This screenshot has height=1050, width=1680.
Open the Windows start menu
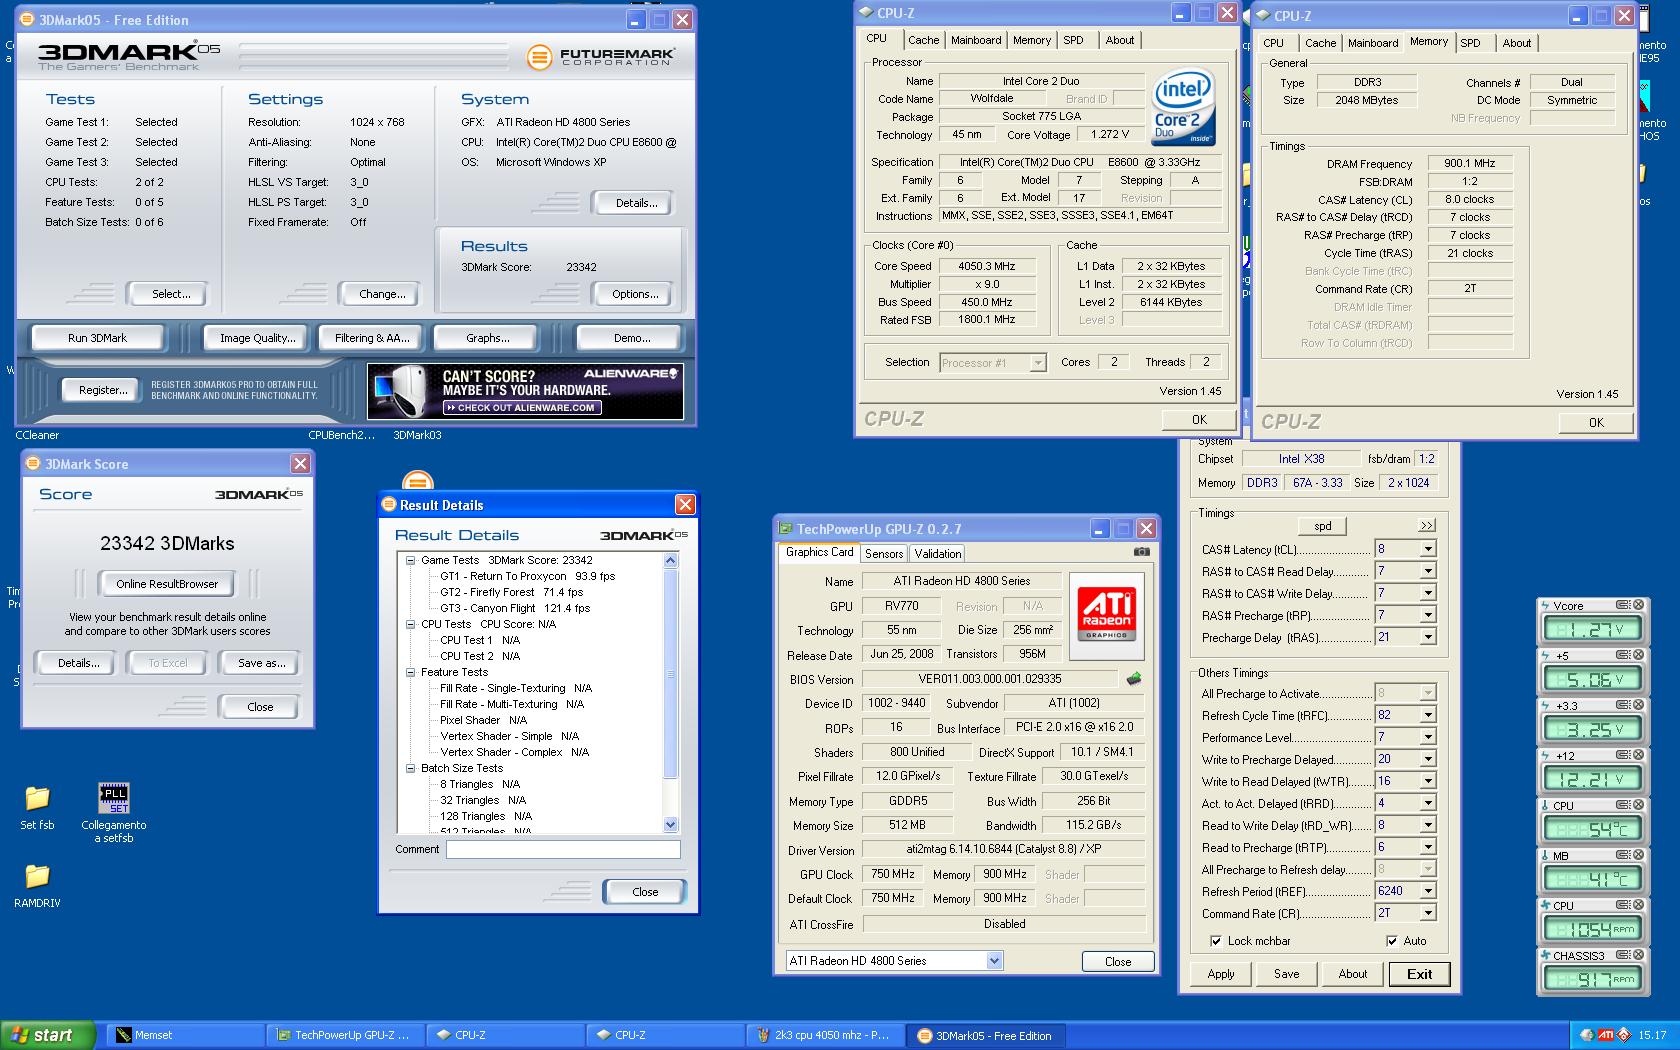[x=47, y=1035]
